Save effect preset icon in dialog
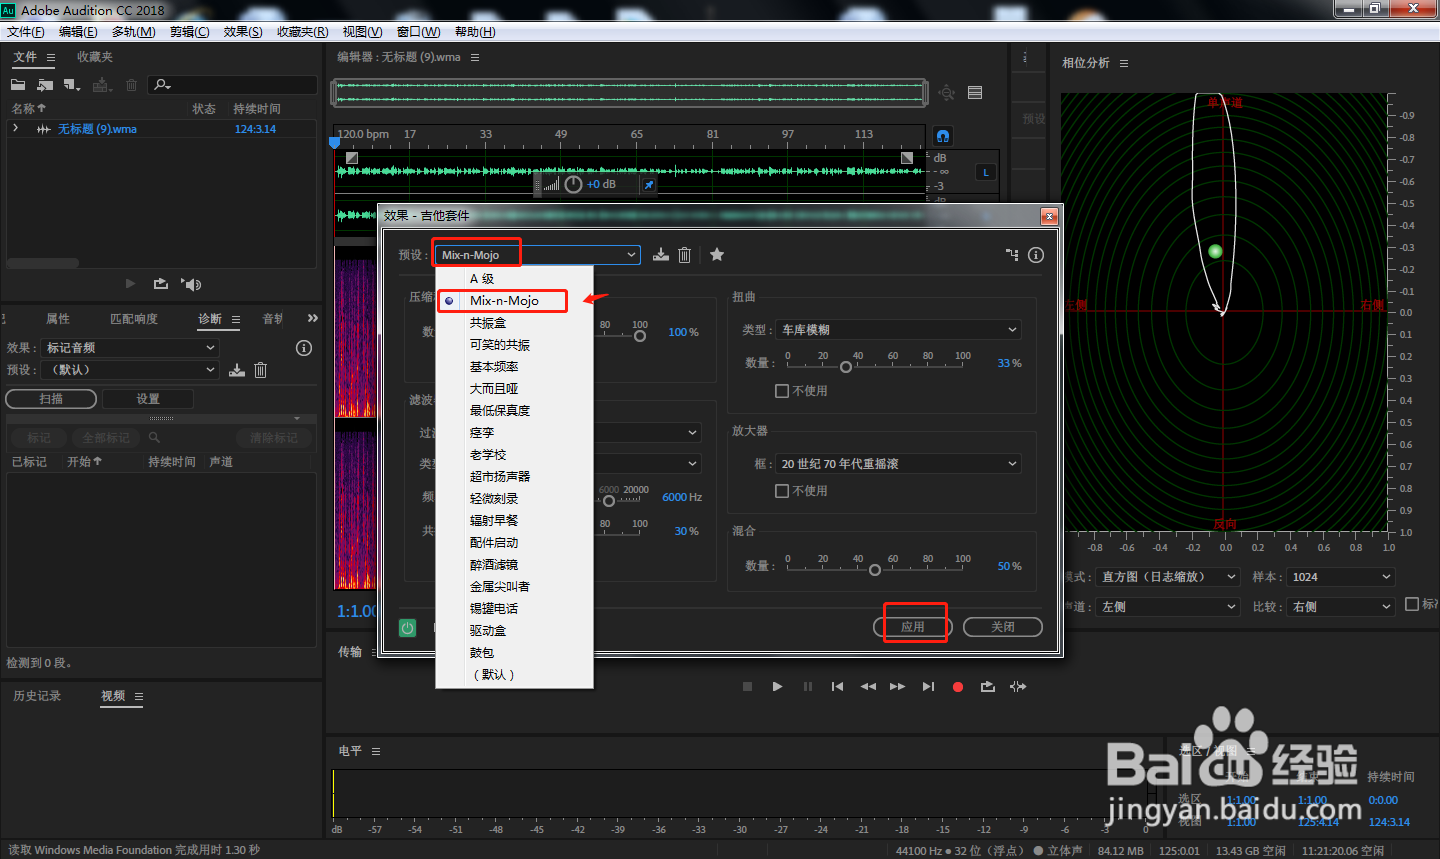1440x859 pixels. (x=661, y=255)
